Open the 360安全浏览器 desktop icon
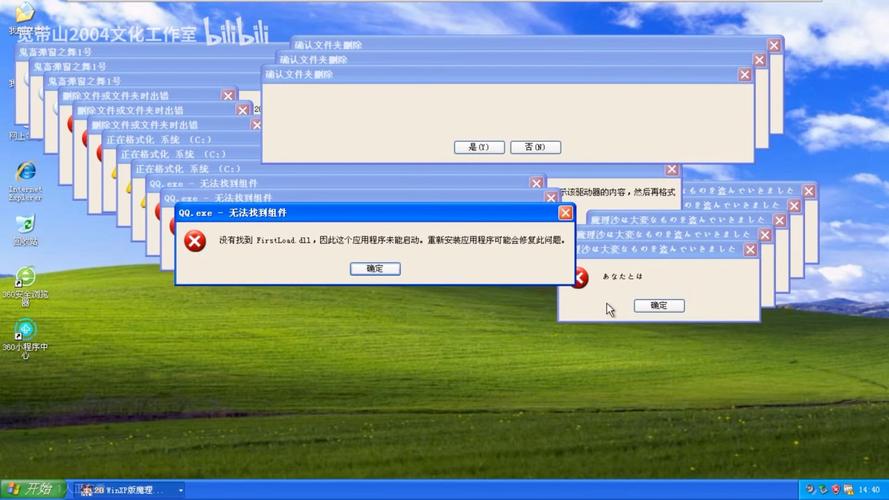This screenshot has height=500, width=889. click(x=26, y=286)
